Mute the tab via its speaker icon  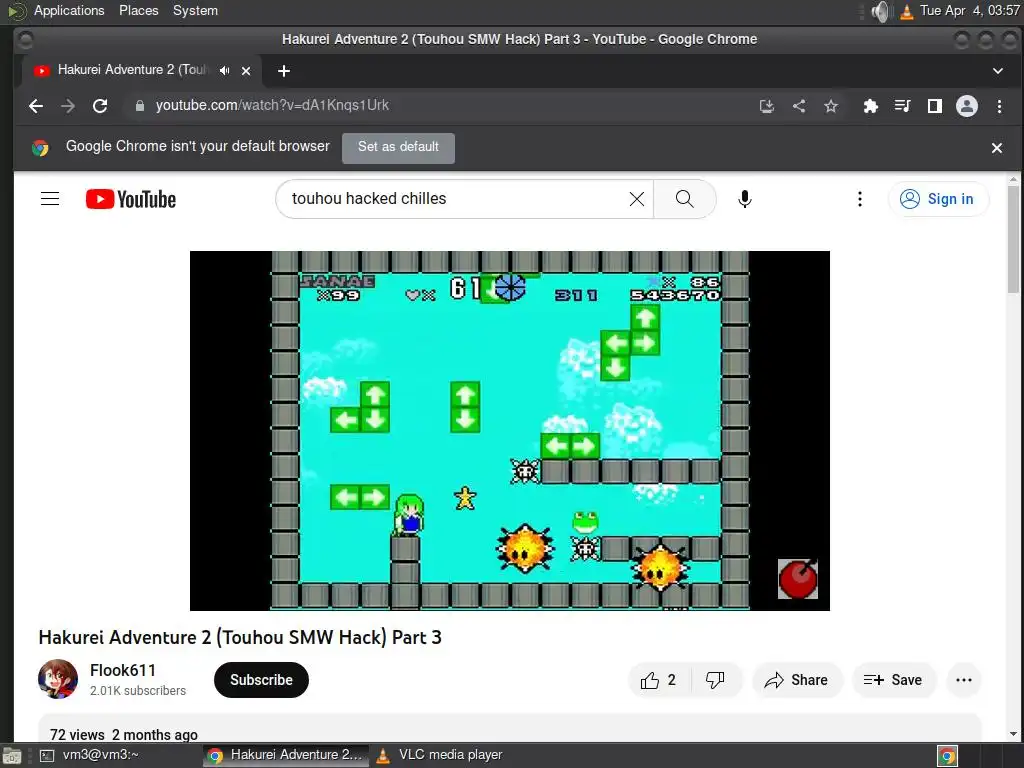coord(225,71)
